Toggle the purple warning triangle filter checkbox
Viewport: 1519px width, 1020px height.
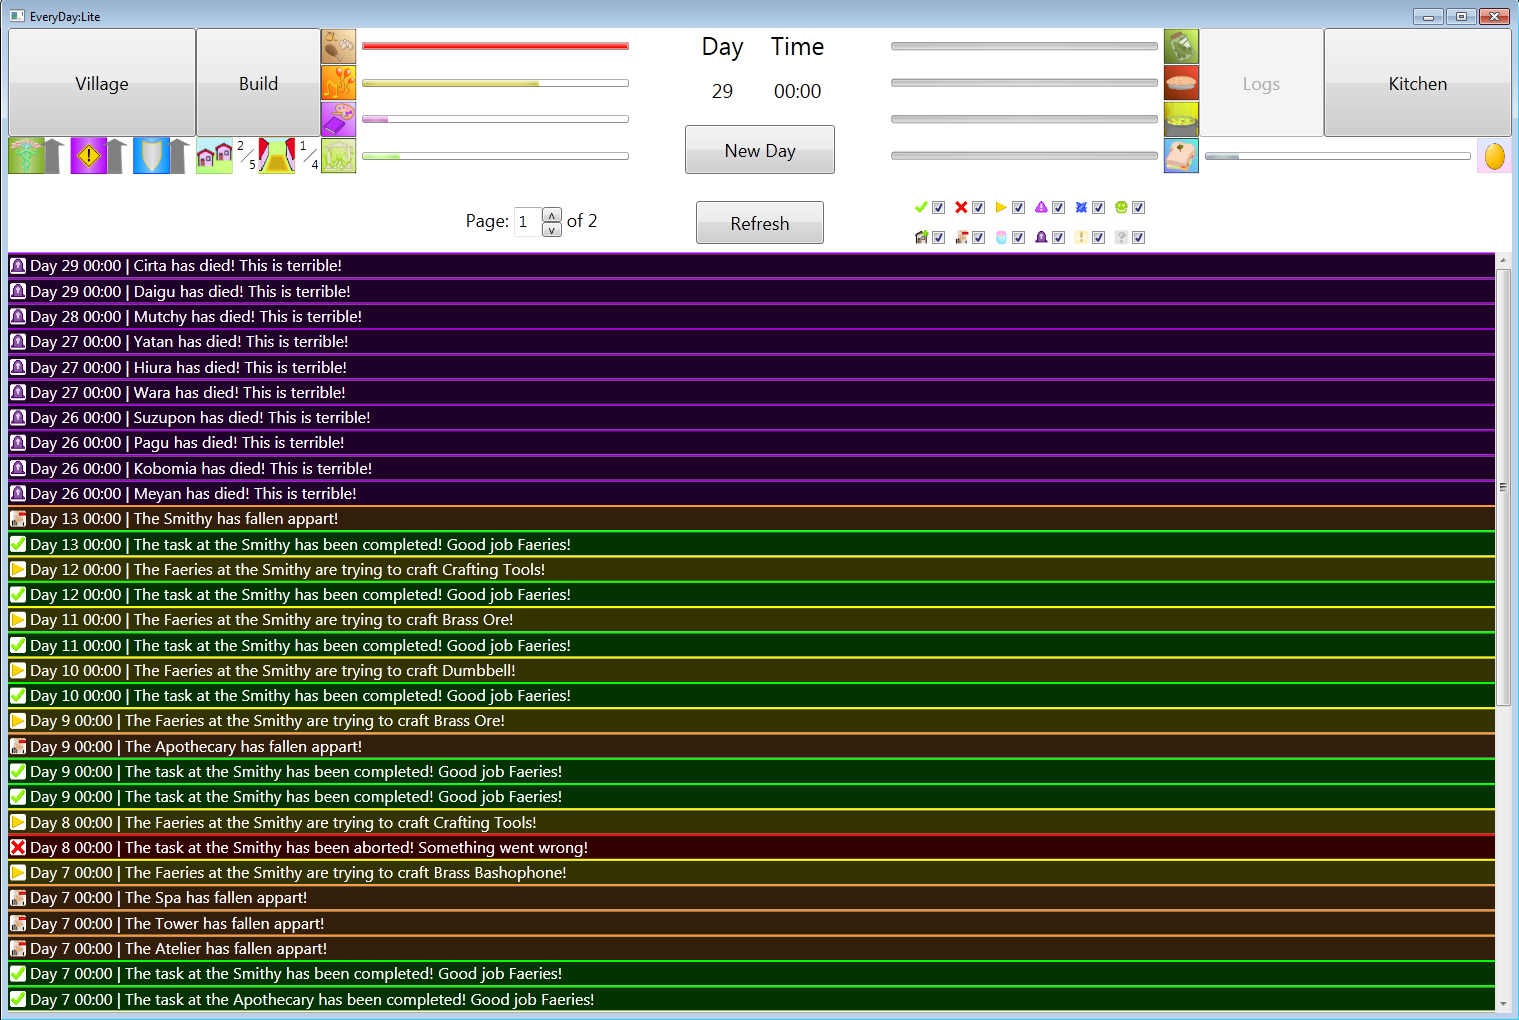point(1058,208)
